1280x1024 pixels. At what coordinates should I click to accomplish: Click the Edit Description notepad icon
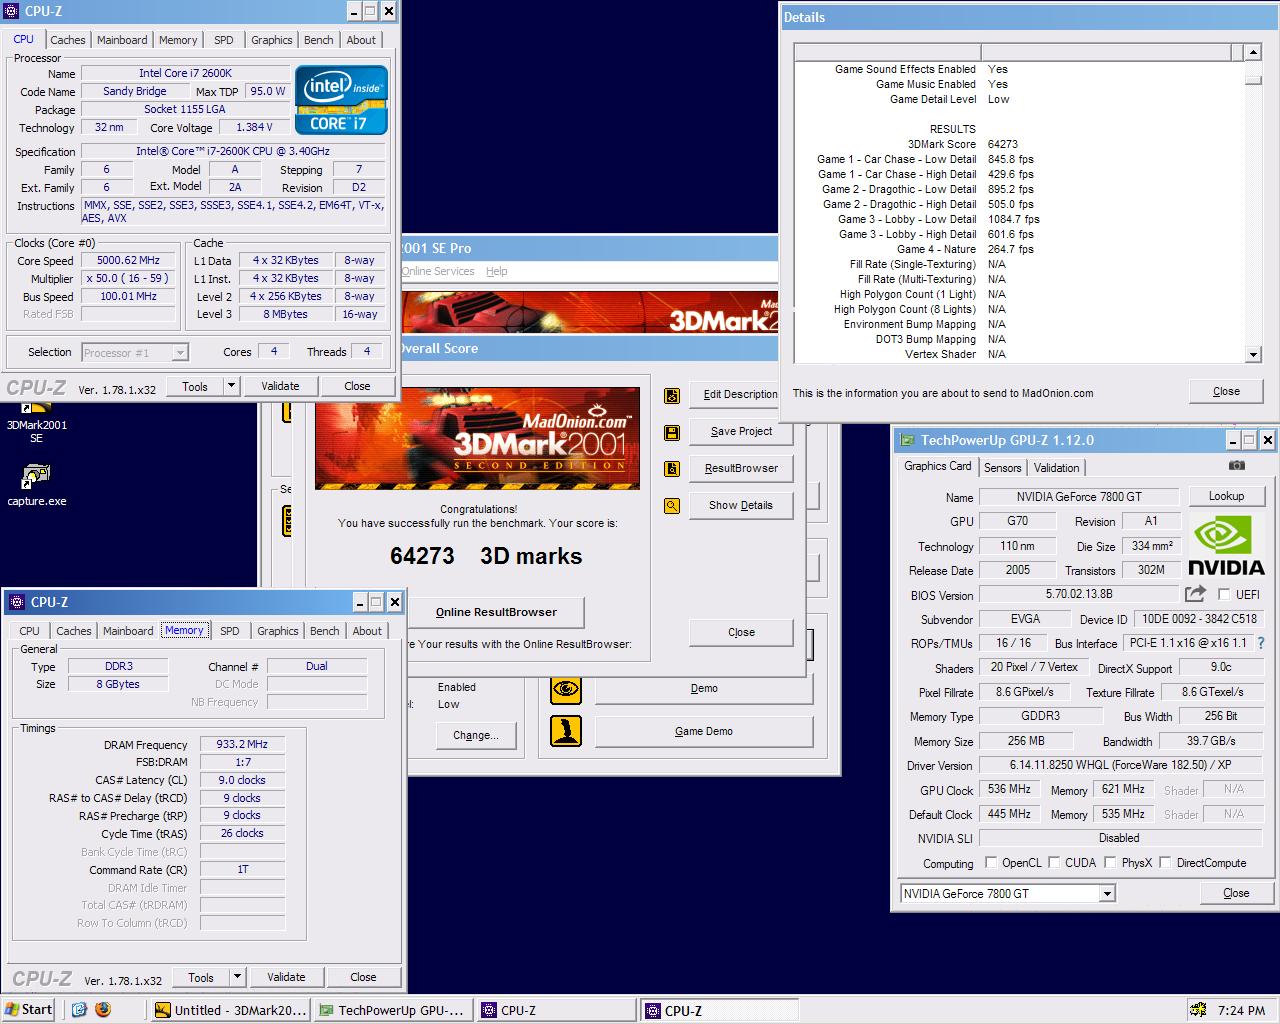[672, 395]
